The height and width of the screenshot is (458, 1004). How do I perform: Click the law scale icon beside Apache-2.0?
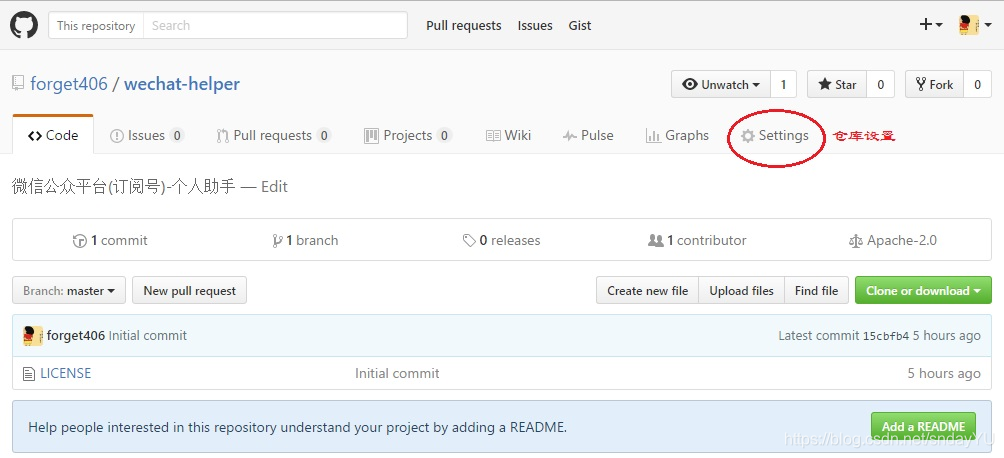coord(855,241)
